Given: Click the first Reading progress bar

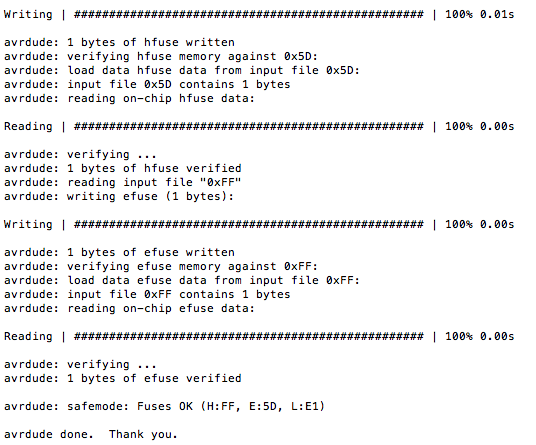Looking at the screenshot, I should [x=259, y=126].
